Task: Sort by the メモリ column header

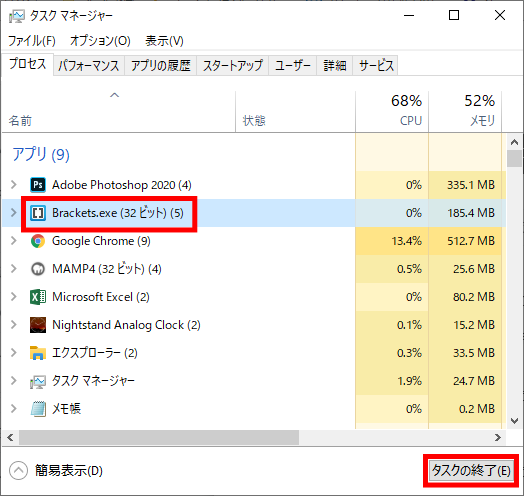Action: click(465, 111)
